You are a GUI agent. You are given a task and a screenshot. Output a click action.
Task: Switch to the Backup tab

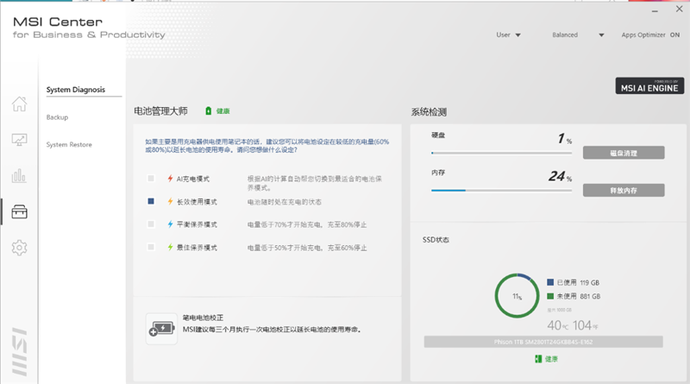pos(57,117)
